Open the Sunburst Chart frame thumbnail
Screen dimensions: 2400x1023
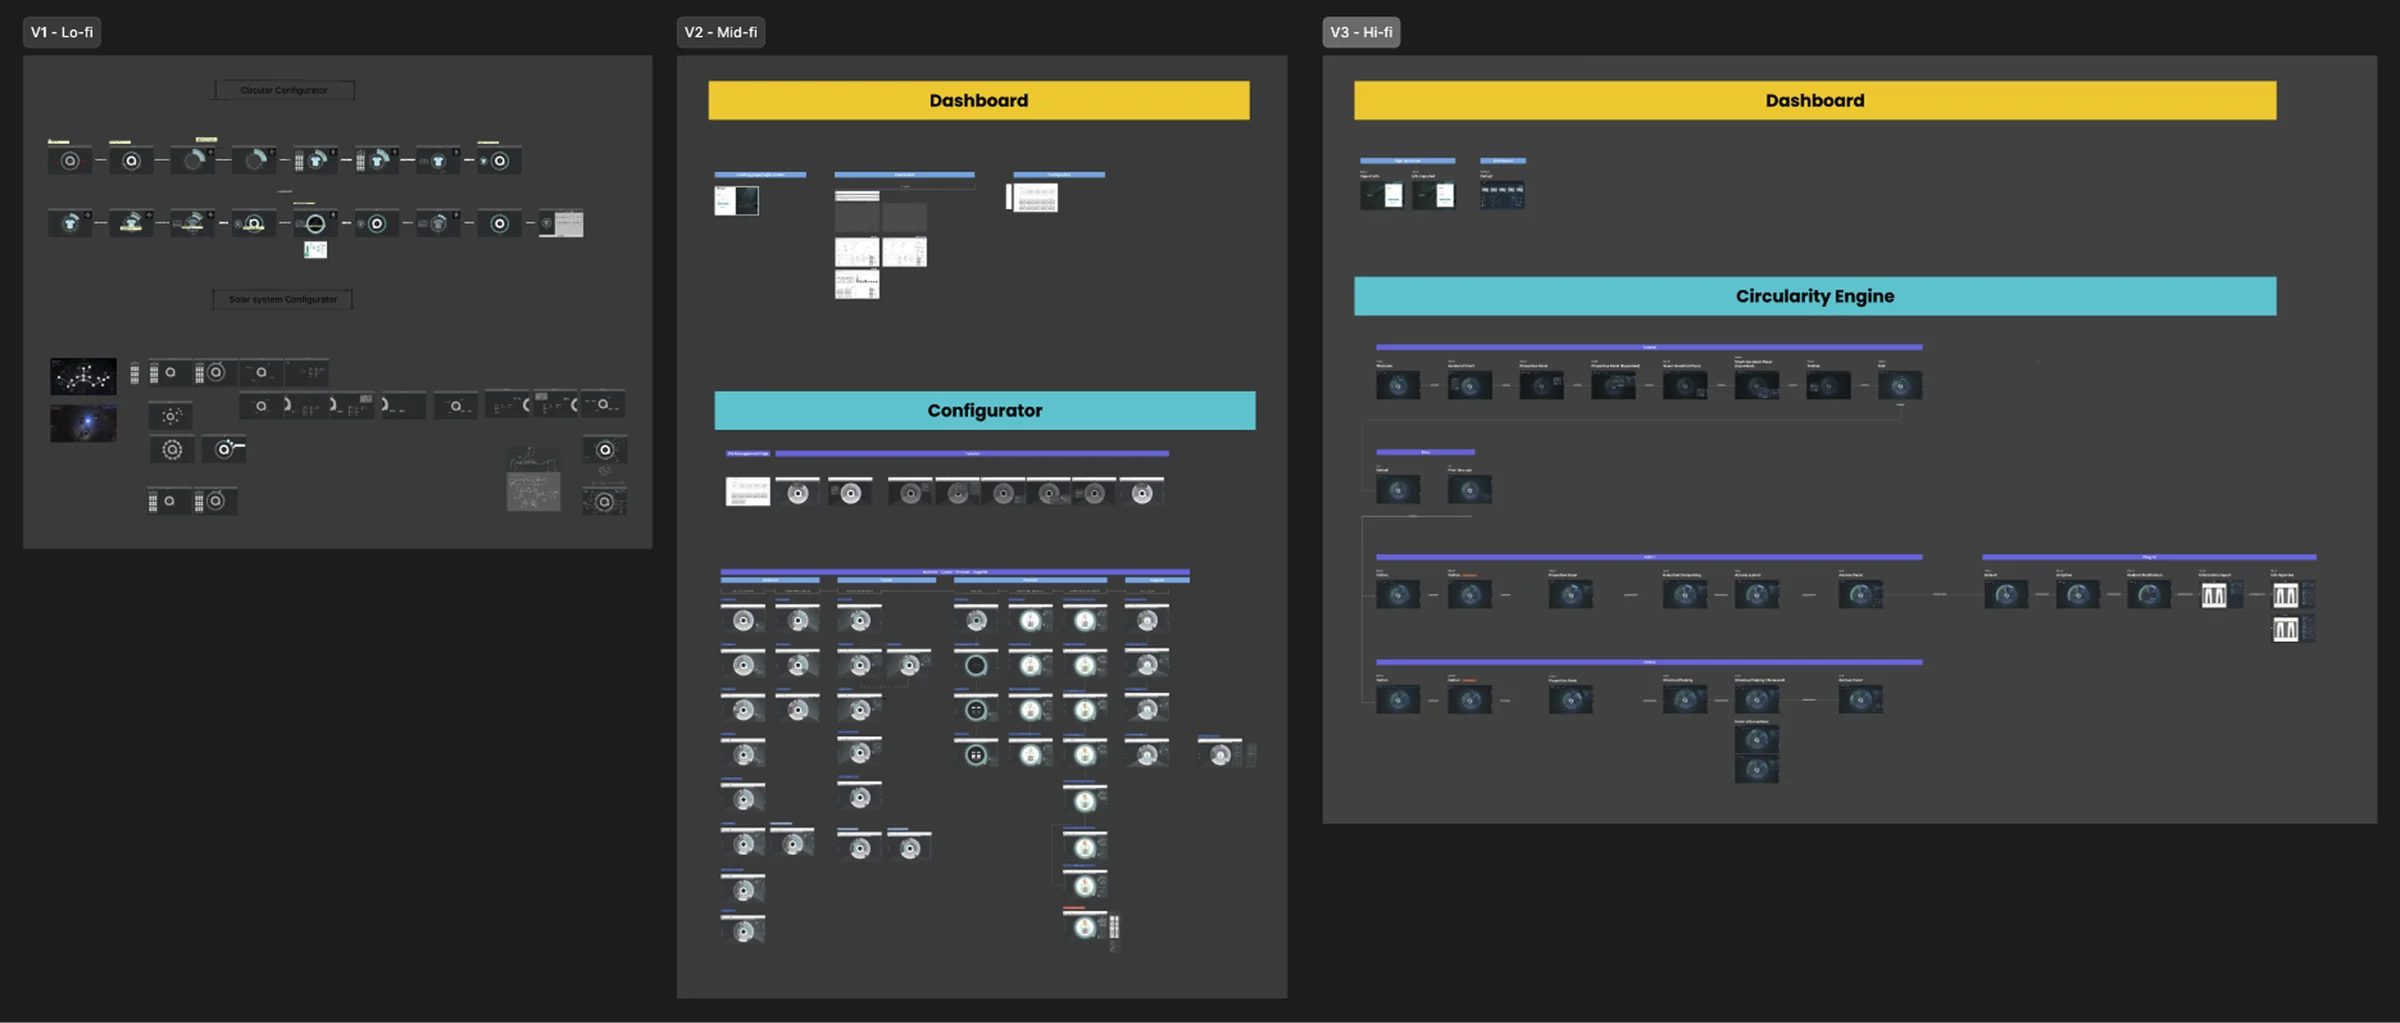click(x=1468, y=386)
